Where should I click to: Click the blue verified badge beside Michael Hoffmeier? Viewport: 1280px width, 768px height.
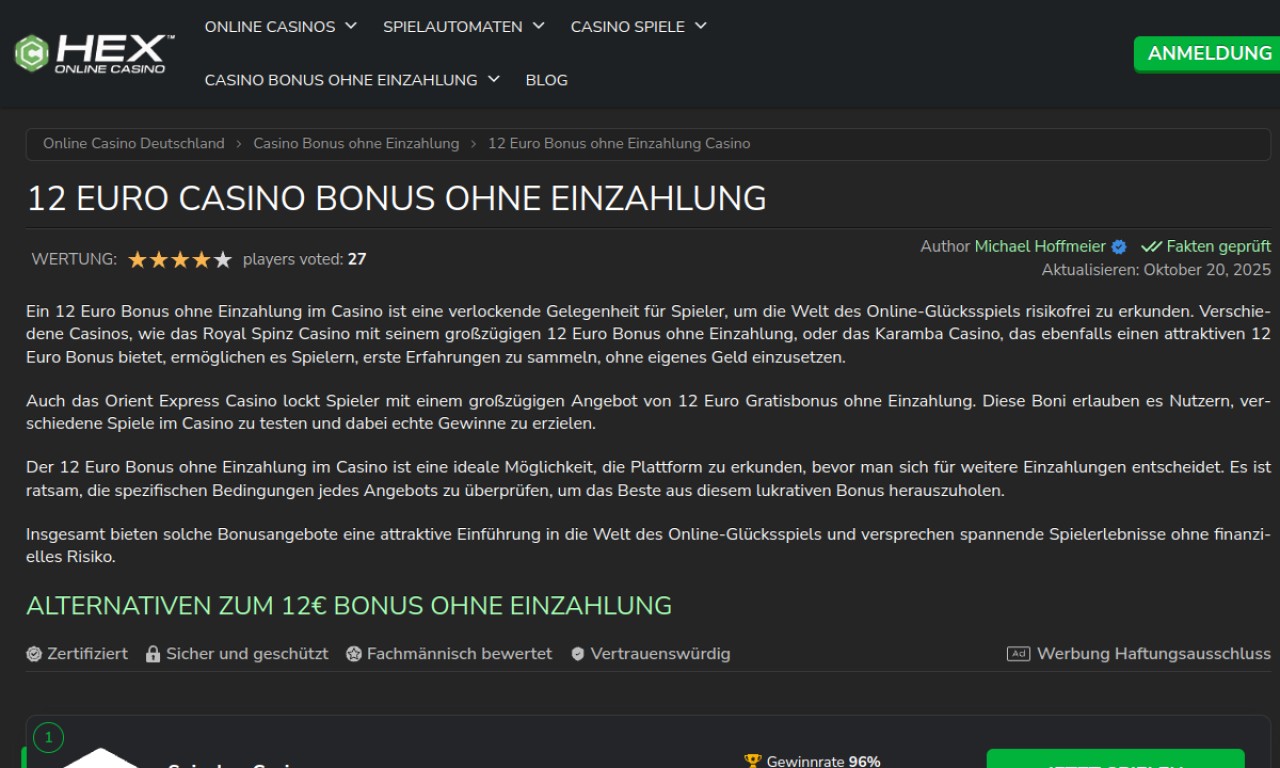[x=1119, y=247]
